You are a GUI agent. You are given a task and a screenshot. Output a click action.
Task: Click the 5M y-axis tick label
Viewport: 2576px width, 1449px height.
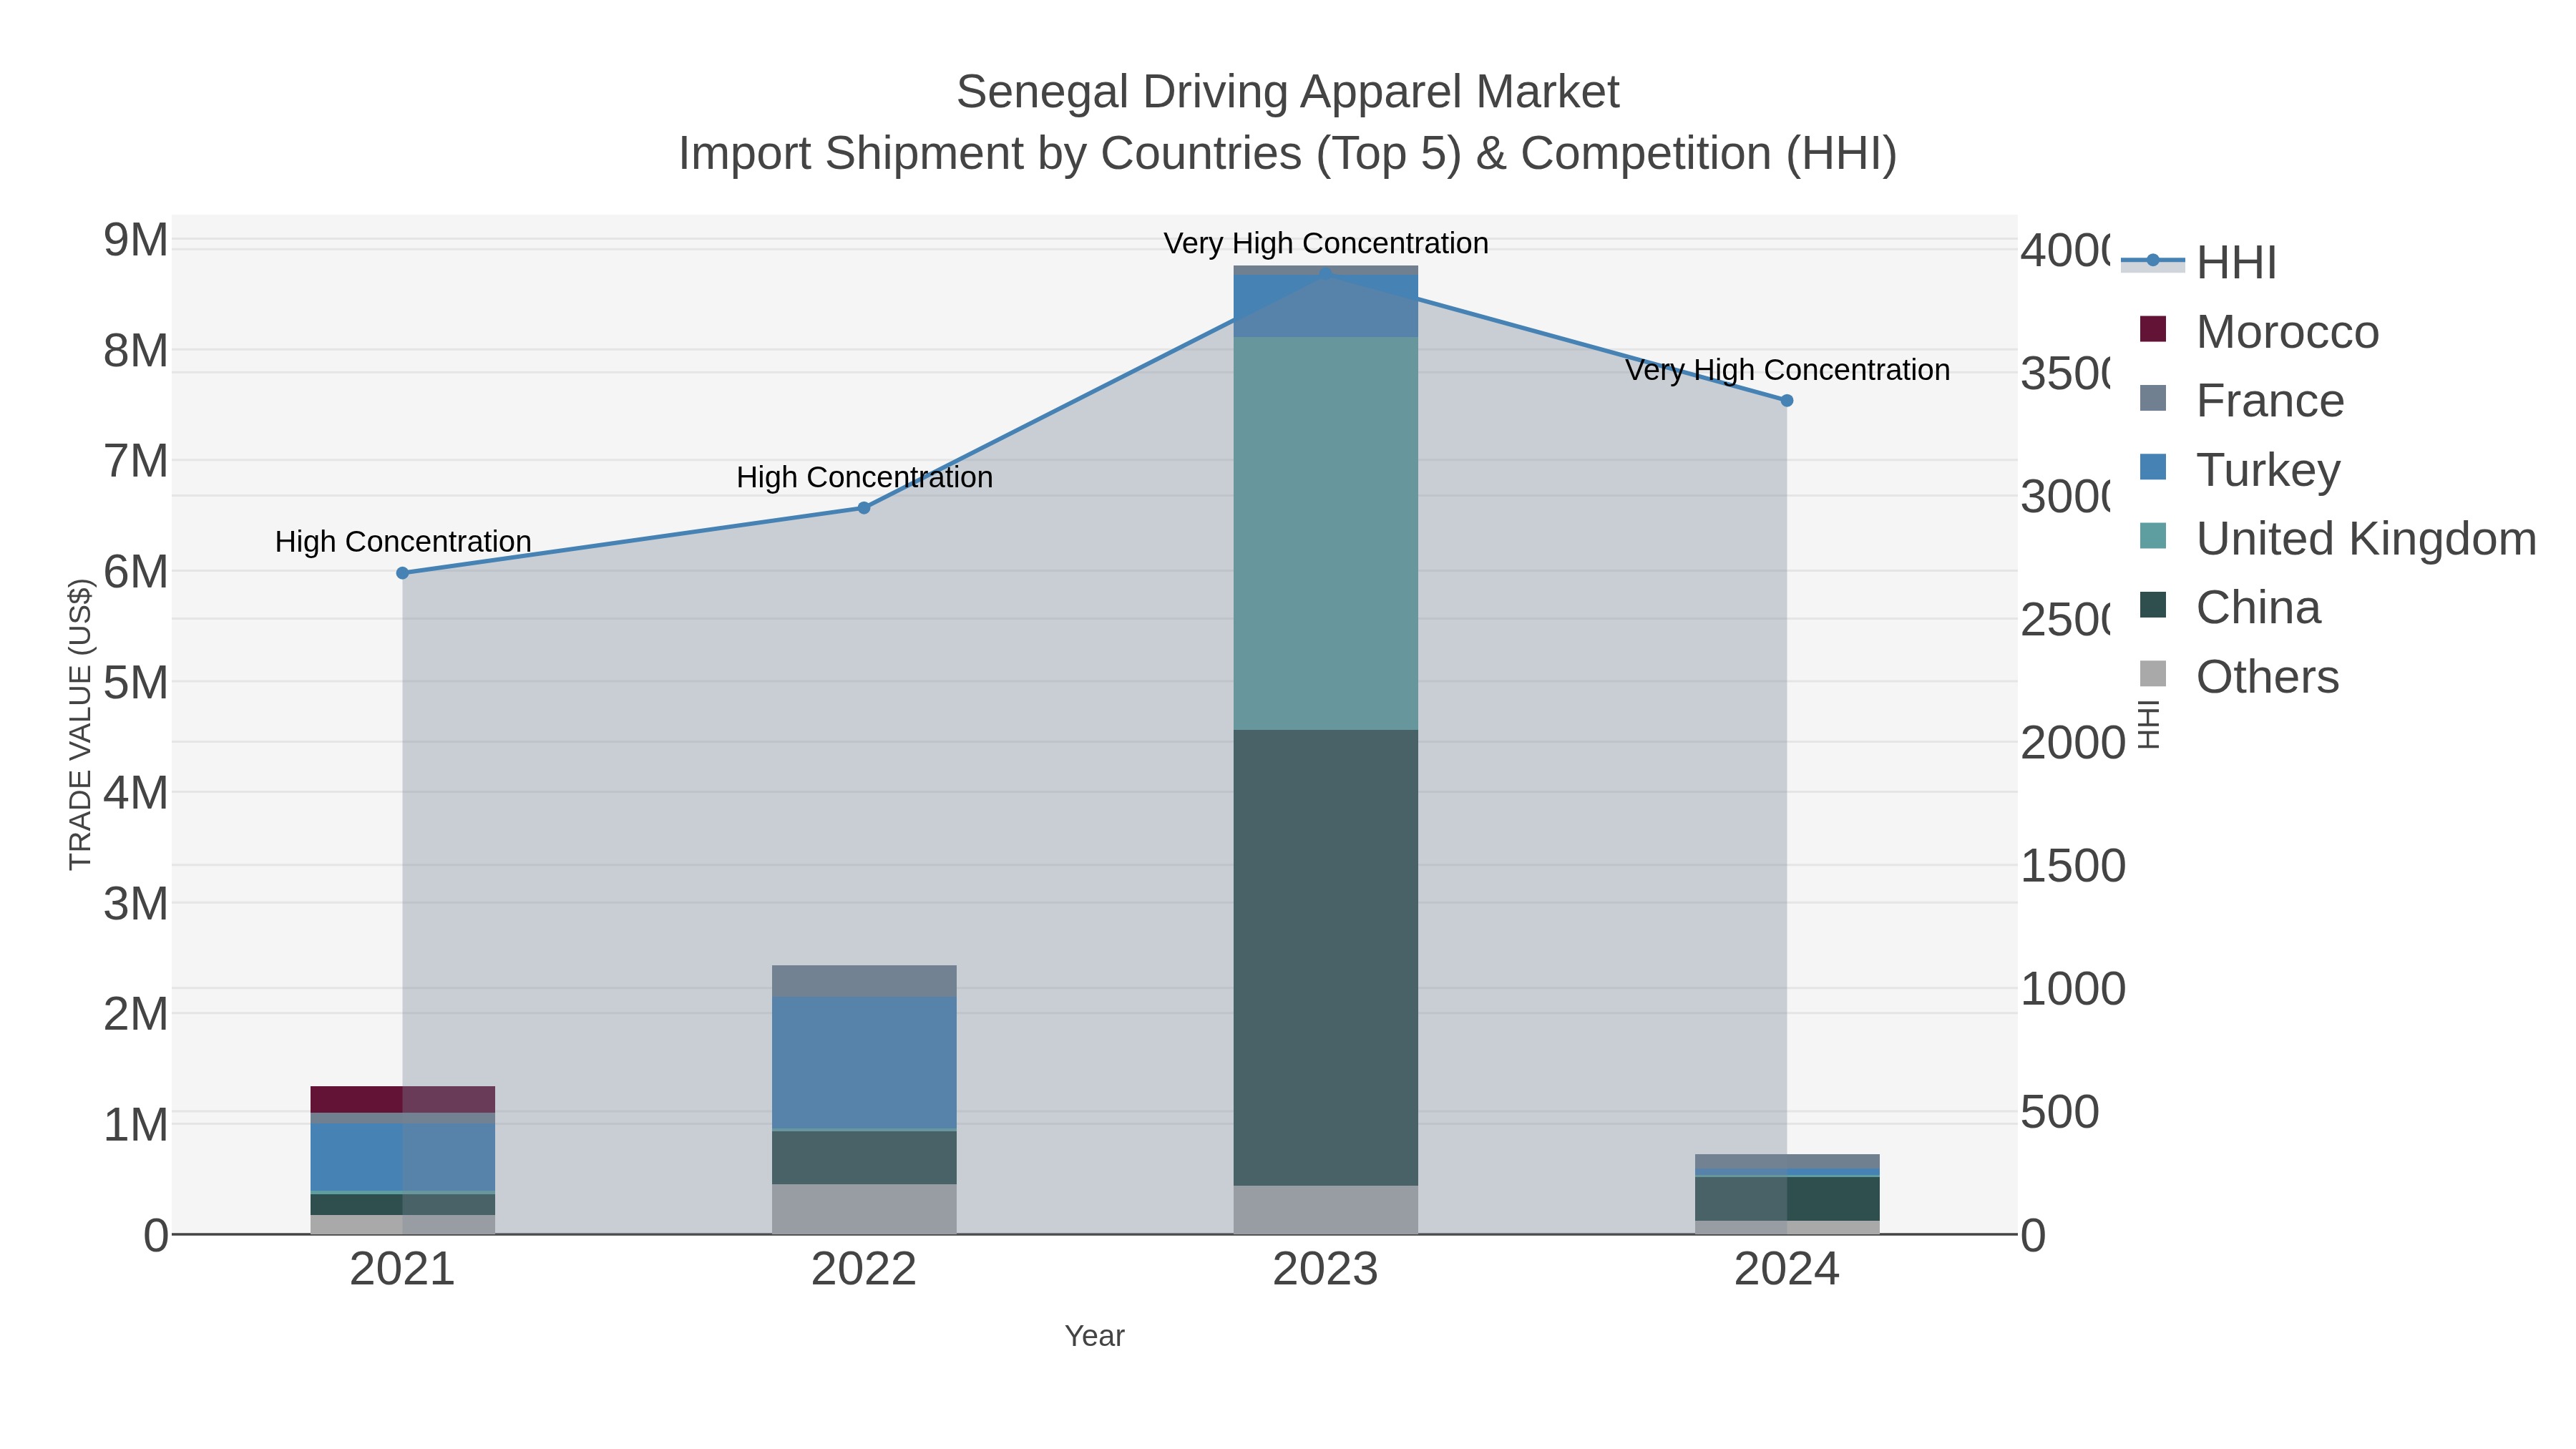(136, 683)
